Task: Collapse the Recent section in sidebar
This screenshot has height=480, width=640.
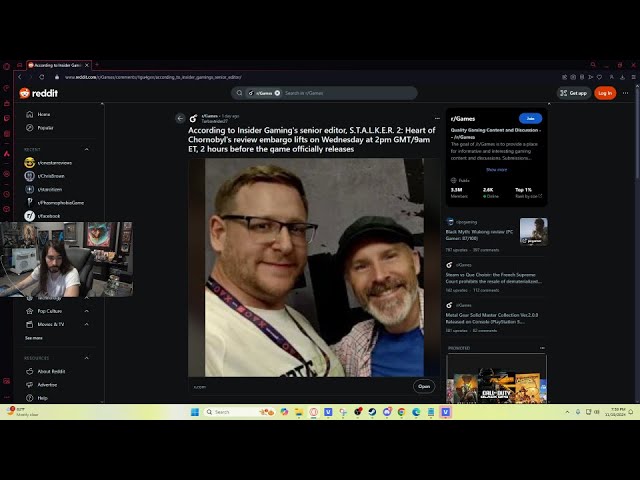Action: [87, 149]
